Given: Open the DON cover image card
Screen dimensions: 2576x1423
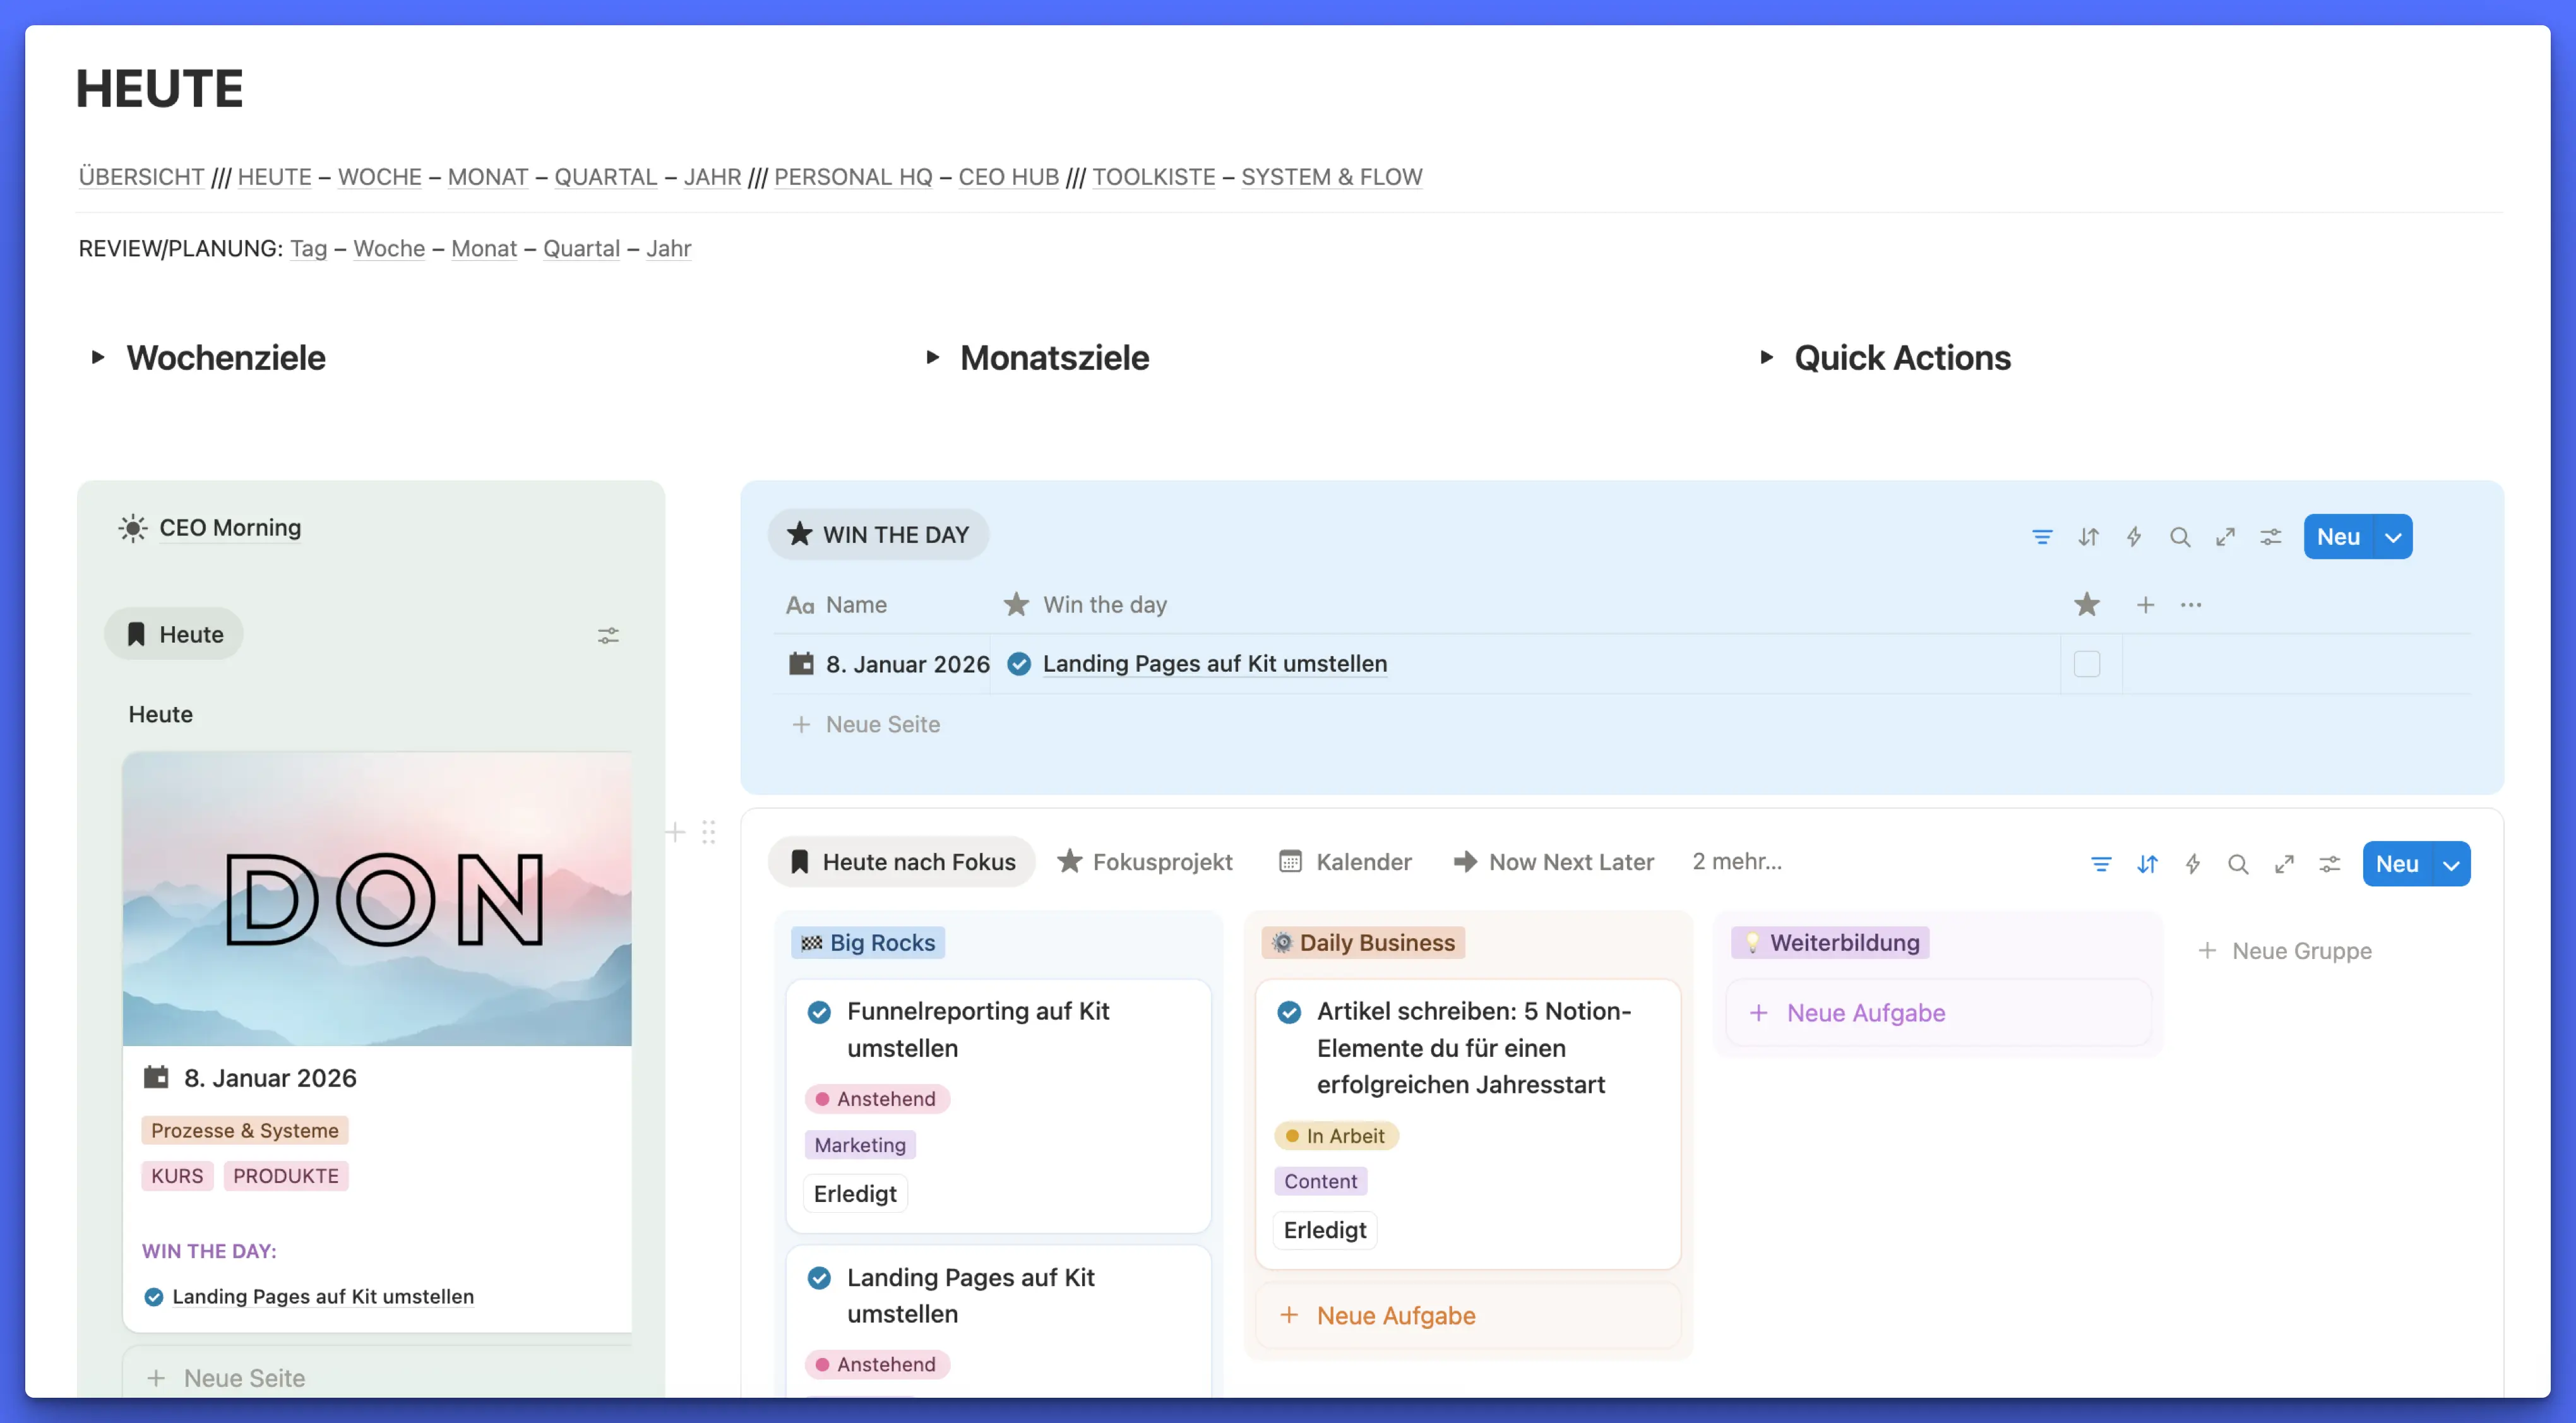Looking at the screenshot, I should (x=377, y=898).
